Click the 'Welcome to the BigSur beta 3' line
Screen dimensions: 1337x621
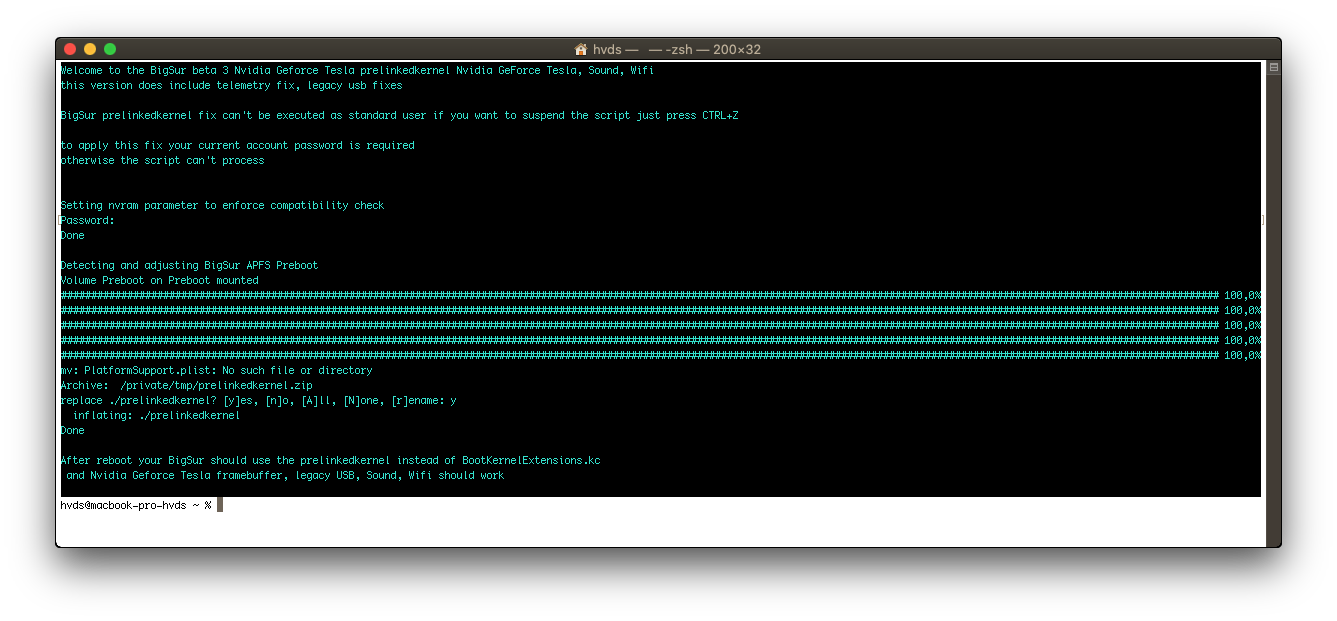357,70
